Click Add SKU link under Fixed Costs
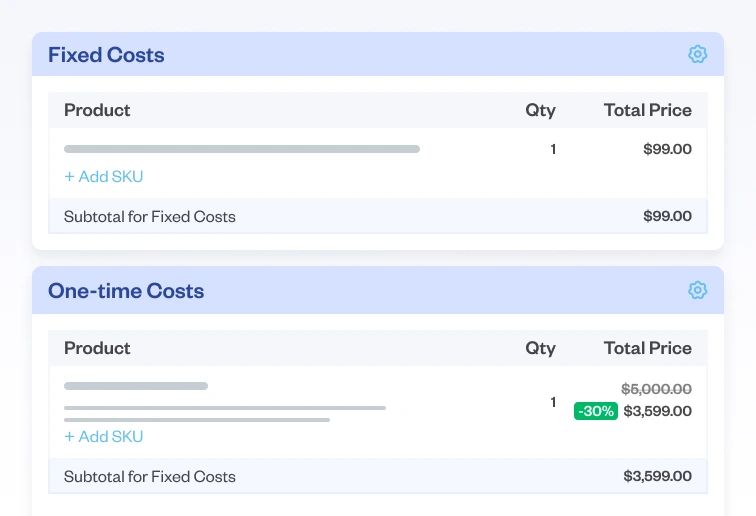756x516 pixels. tap(104, 177)
